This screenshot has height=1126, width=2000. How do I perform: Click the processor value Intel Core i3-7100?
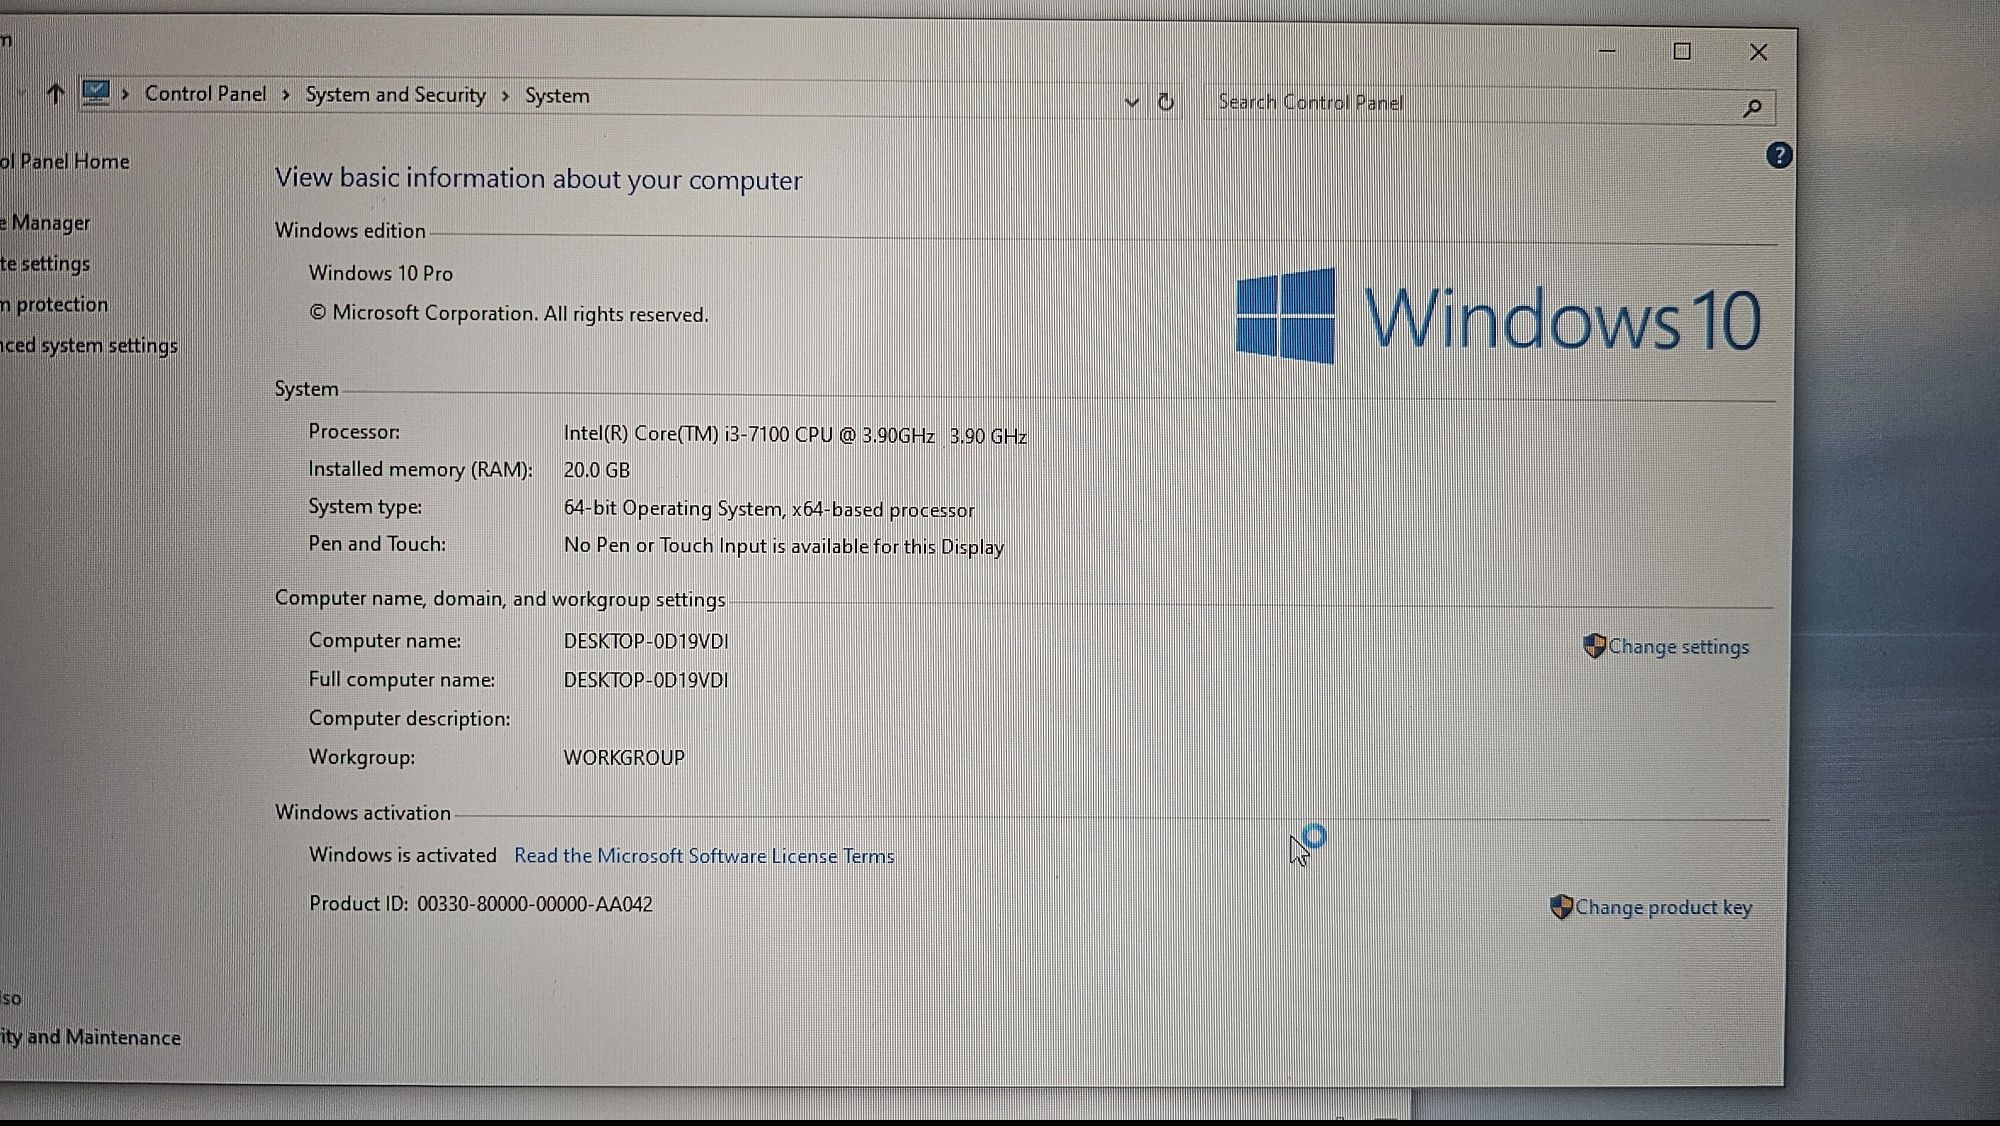point(795,435)
